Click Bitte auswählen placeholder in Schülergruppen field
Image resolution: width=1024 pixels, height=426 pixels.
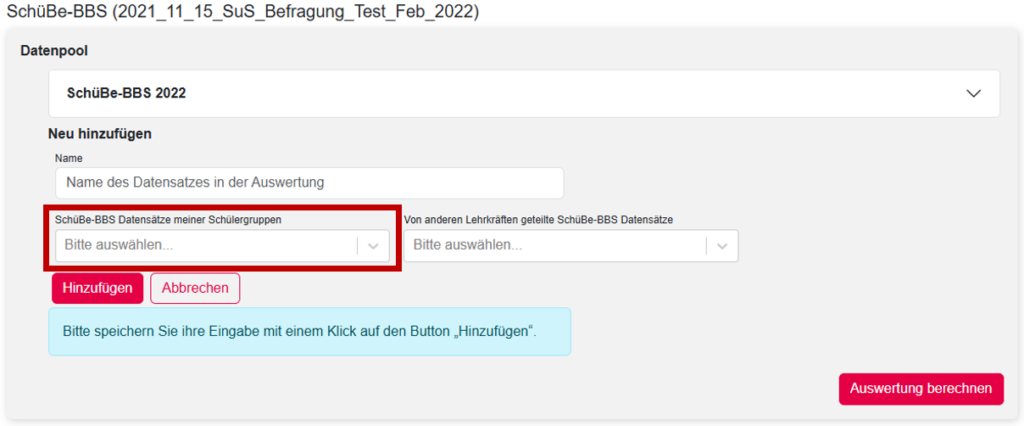[x=118, y=245]
